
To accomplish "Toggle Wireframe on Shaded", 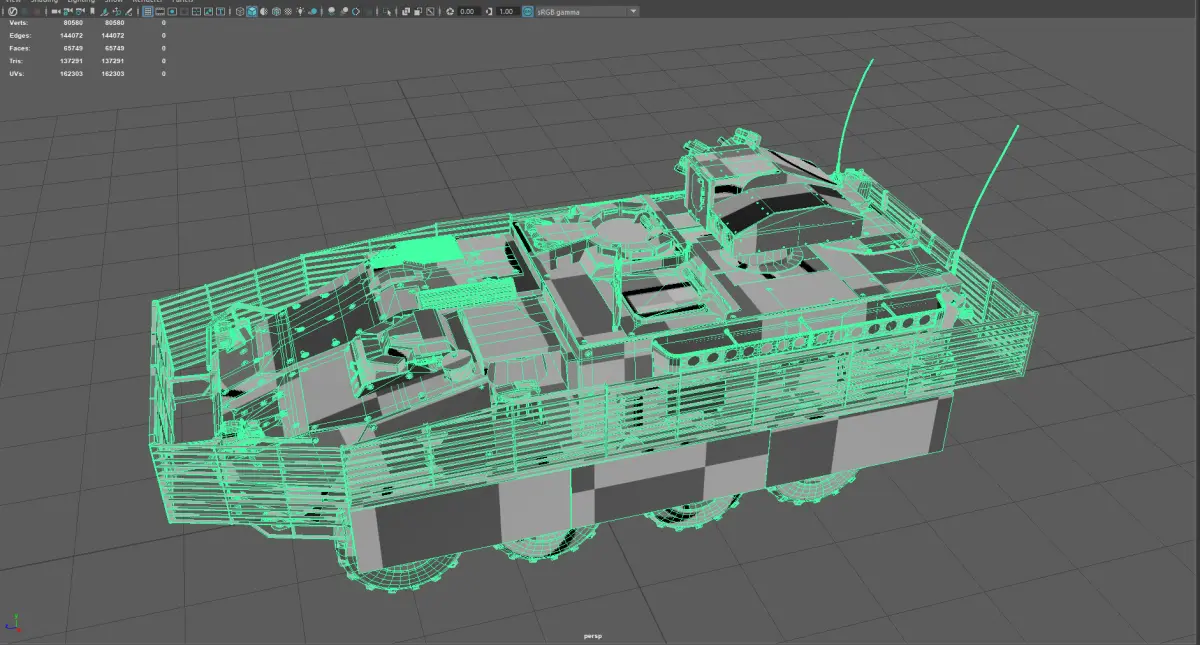I will (x=276, y=11).
